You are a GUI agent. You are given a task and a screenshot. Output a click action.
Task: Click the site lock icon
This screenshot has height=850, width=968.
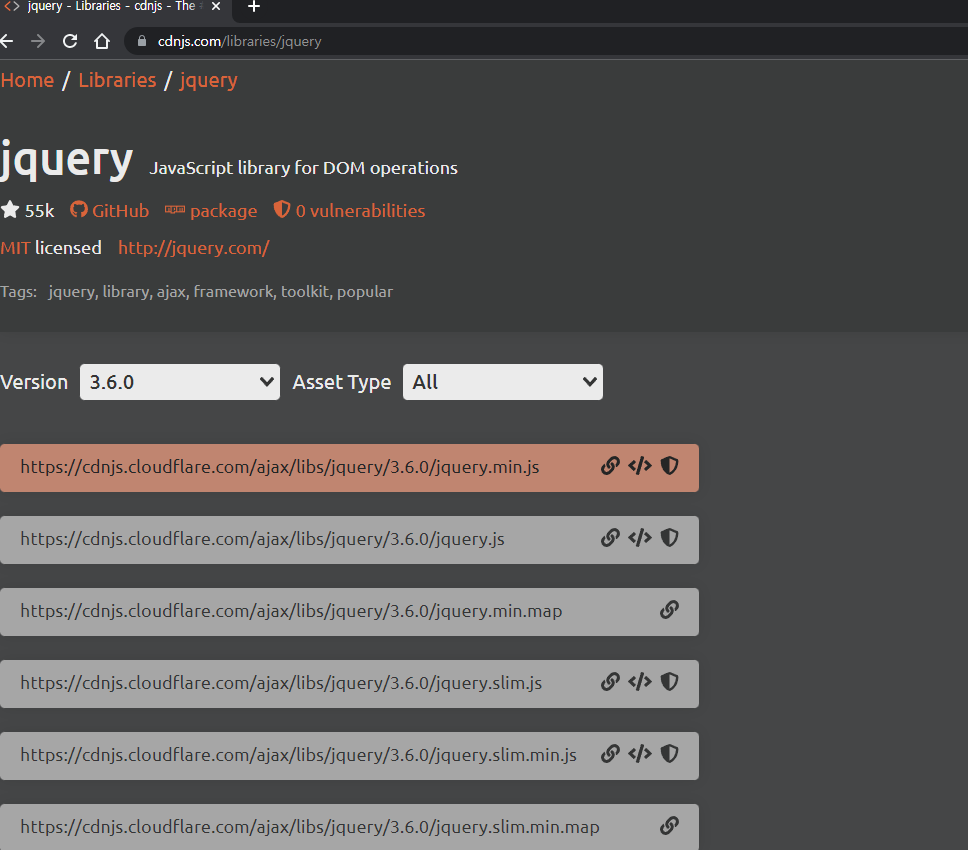pyautogui.click(x=142, y=41)
